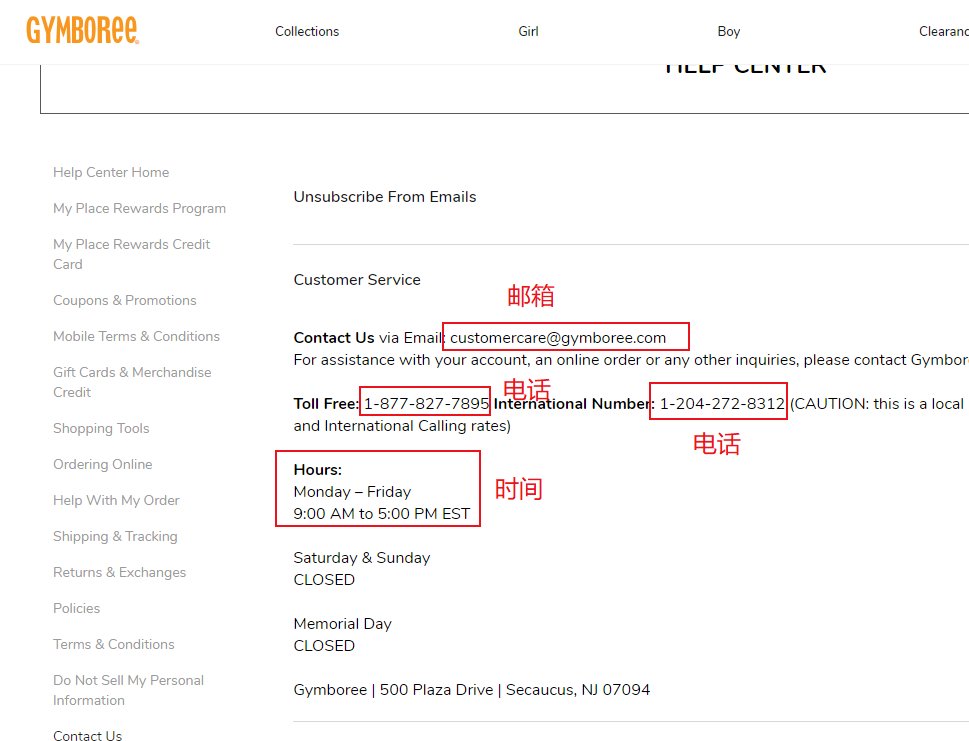The image size is (969, 741).
Task: Click CLOSED under Saturday & Sunday
Action: pyautogui.click(x=324, y=580)
